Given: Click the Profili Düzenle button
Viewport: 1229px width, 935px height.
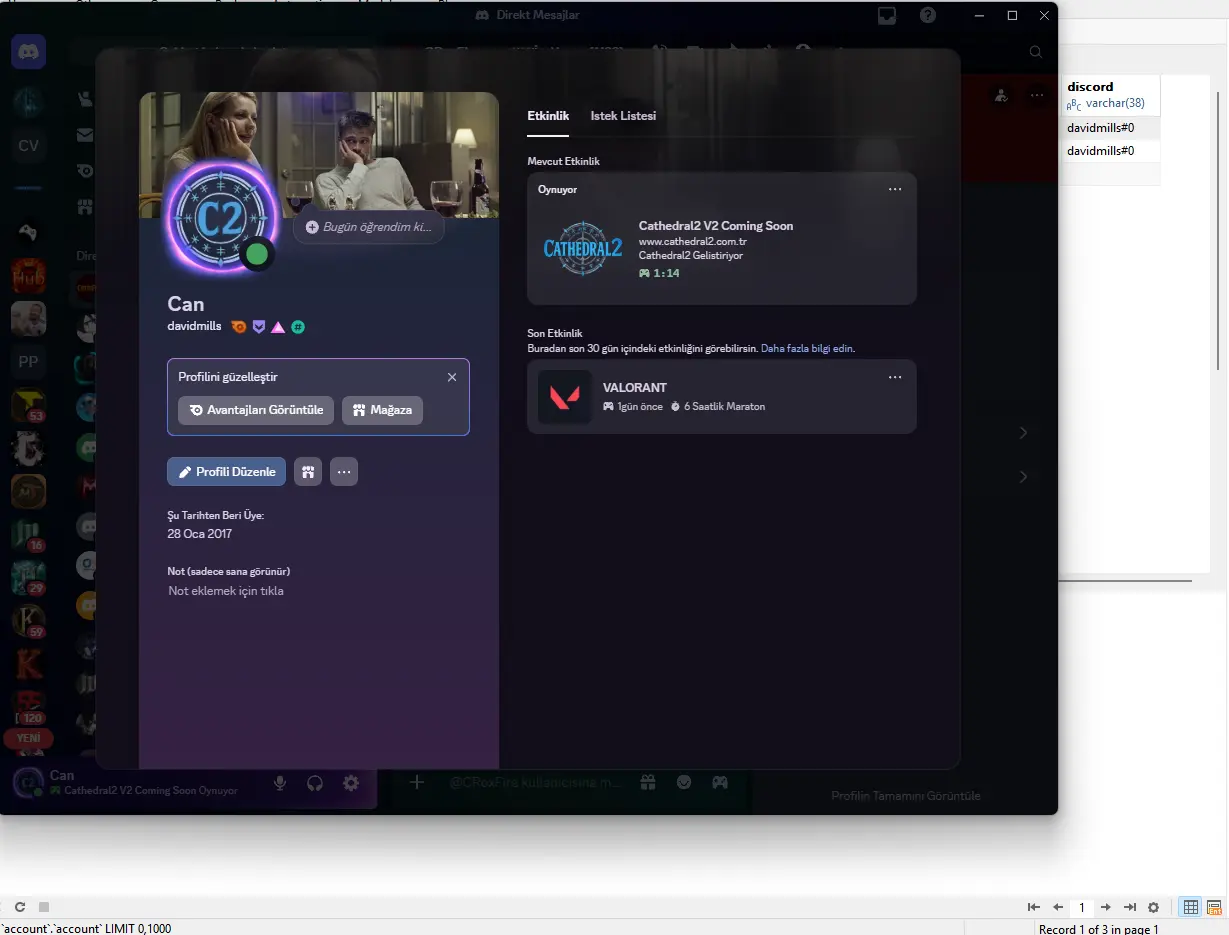Looking at the screenshot, I should [x=227, y=472].
